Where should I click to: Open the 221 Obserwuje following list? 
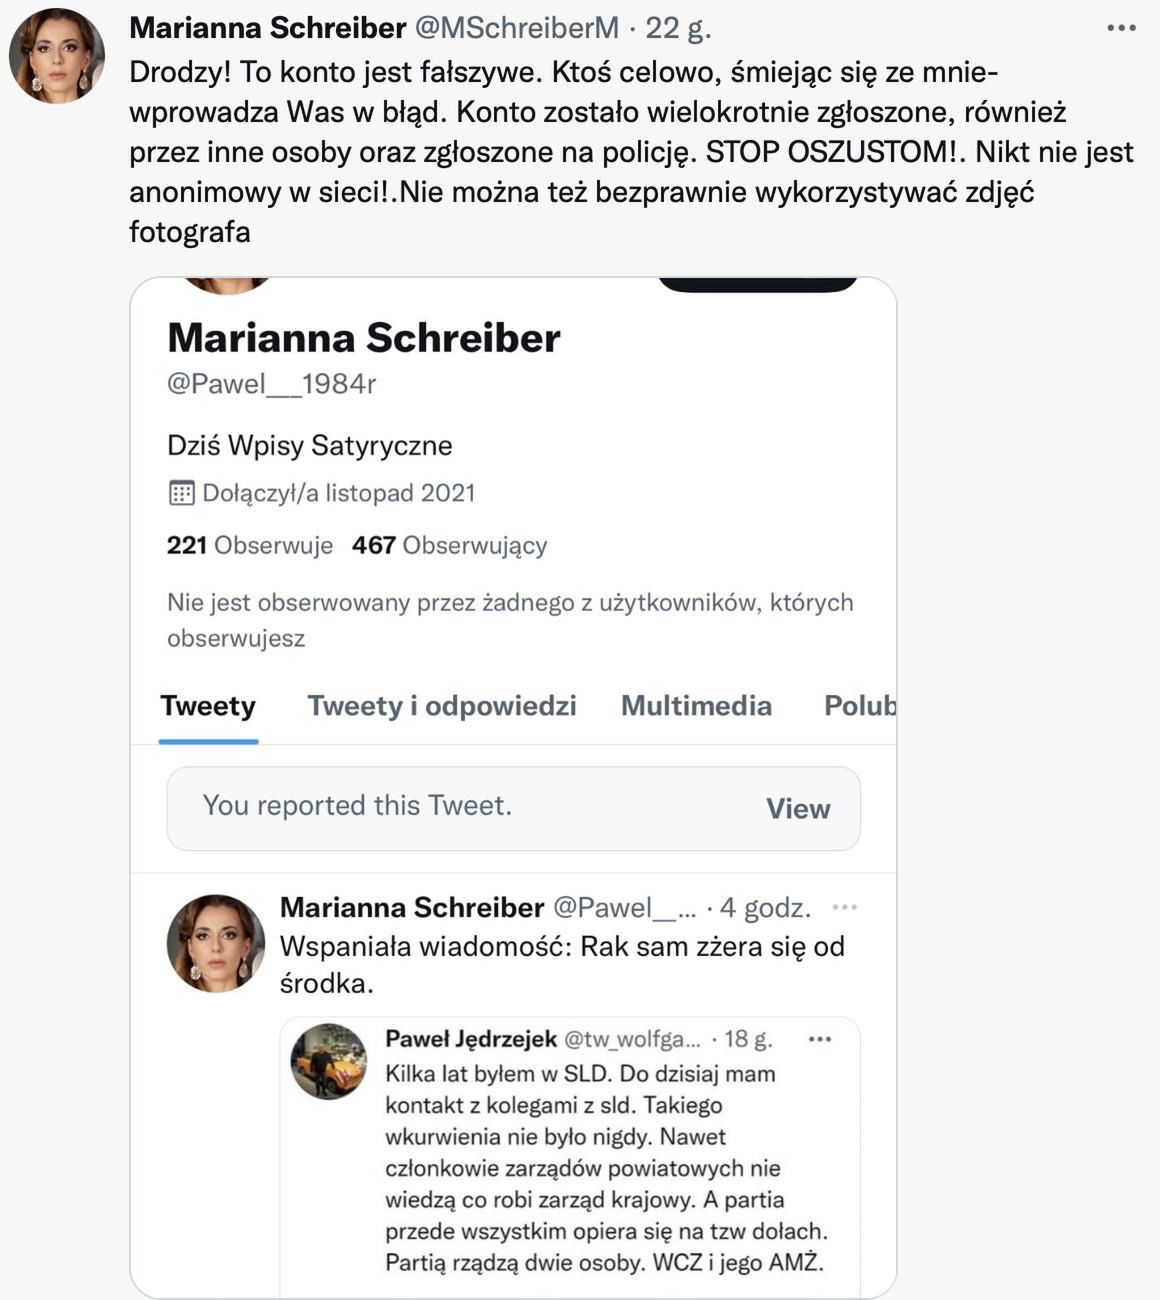(x=250, y=545)
